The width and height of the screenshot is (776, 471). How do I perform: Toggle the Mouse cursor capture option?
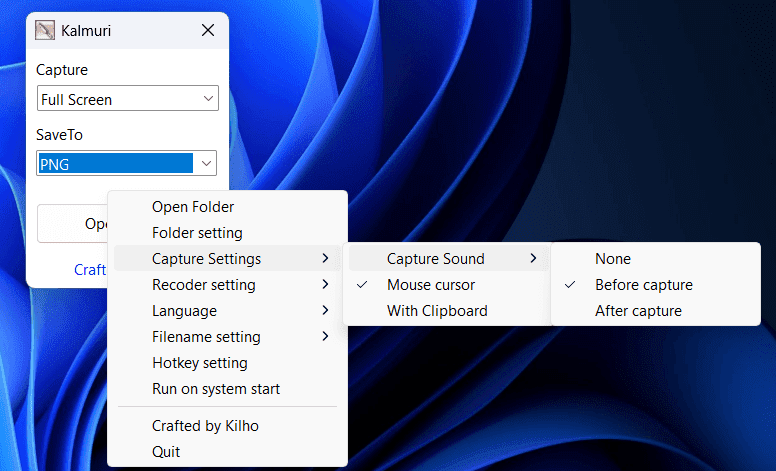(447, 284)
